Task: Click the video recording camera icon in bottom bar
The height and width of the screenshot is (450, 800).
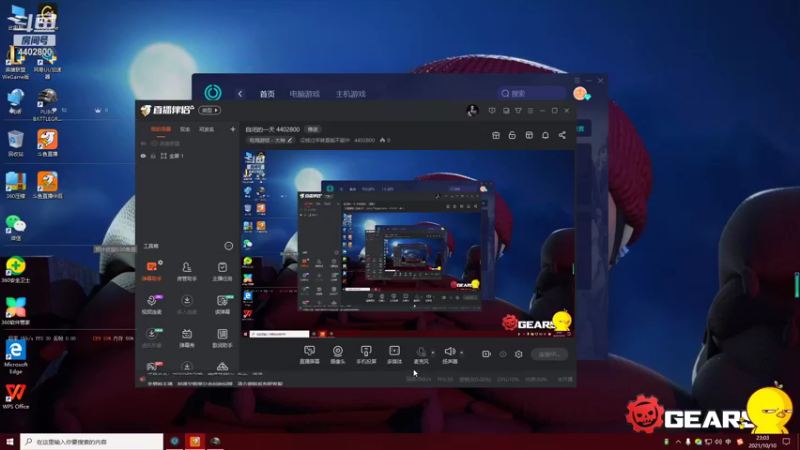Action: (486, 354)
